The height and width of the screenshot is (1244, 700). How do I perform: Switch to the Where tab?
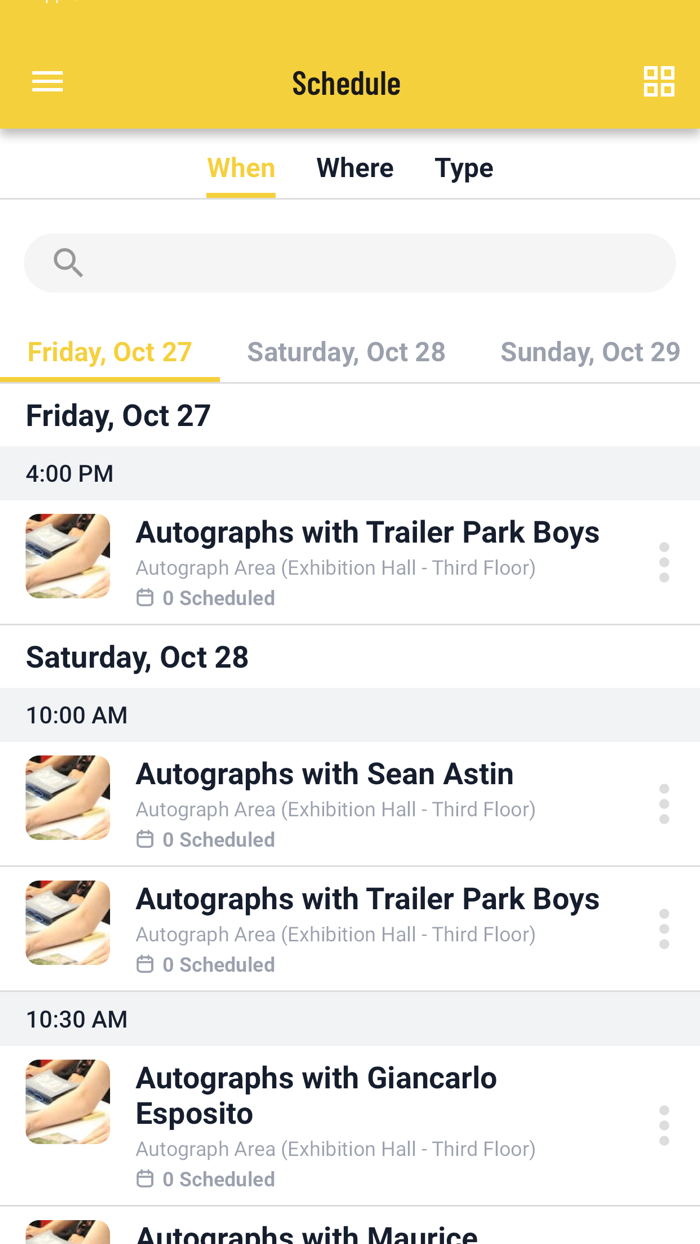(x=355, y=168)
